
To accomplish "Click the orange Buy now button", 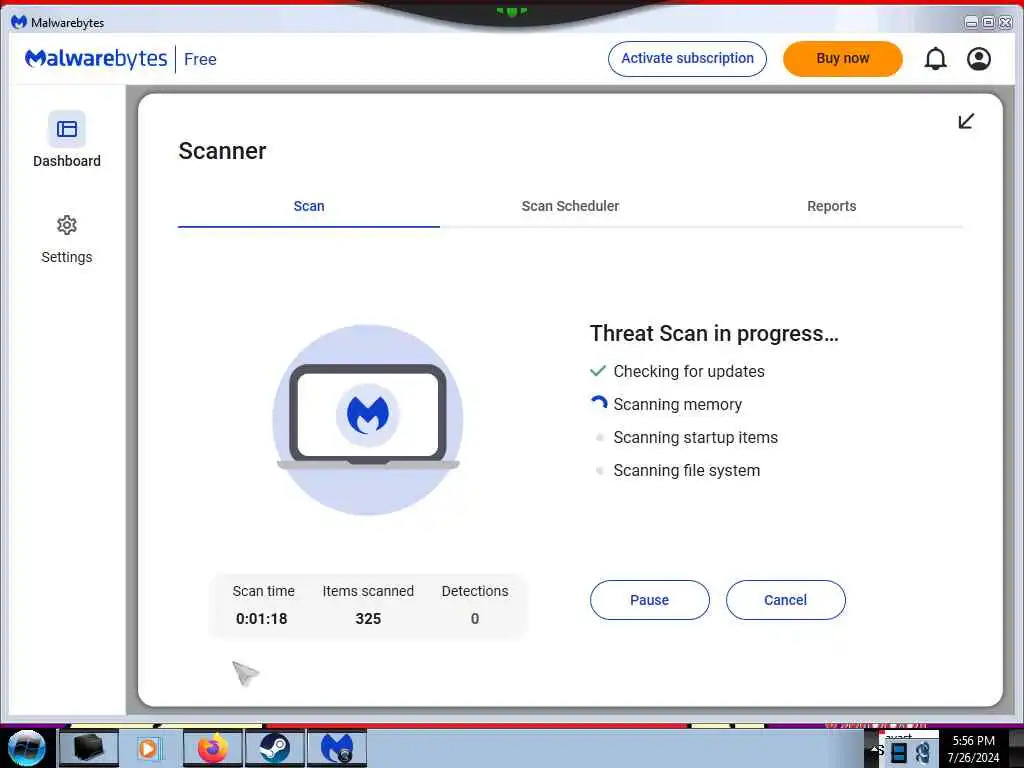I will (x=842, y=59).
